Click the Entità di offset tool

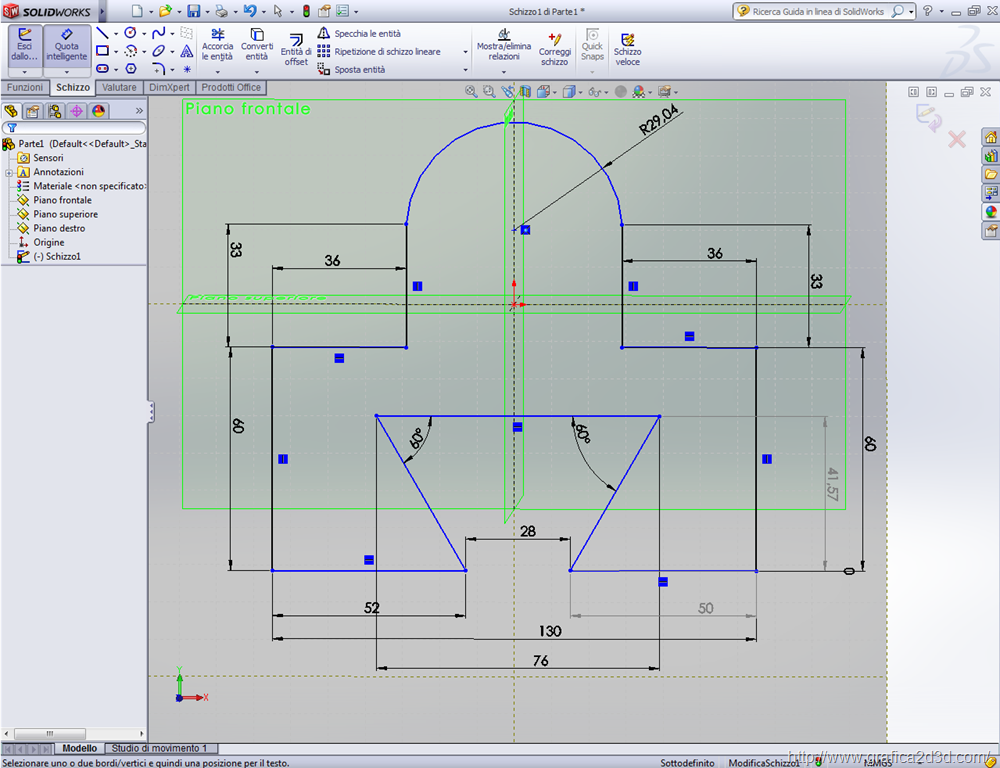[x=296, y=49]
